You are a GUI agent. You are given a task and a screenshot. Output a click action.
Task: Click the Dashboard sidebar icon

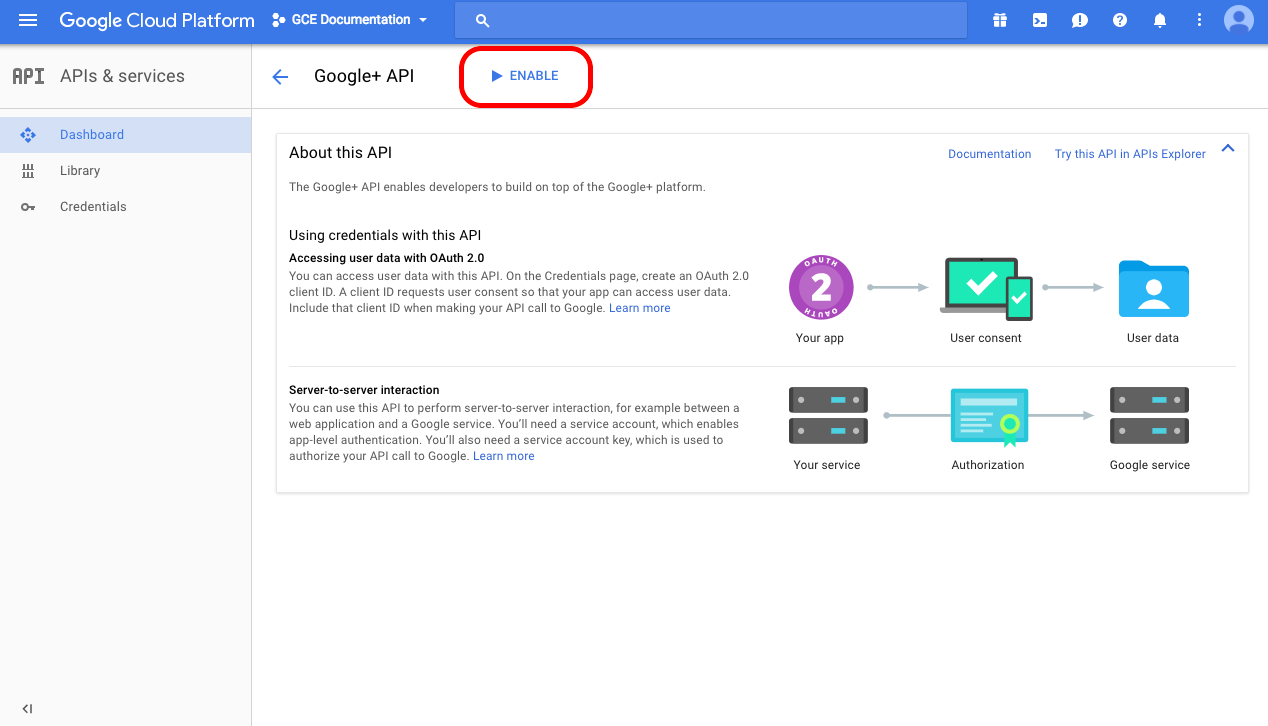click(x=28, y=135)
